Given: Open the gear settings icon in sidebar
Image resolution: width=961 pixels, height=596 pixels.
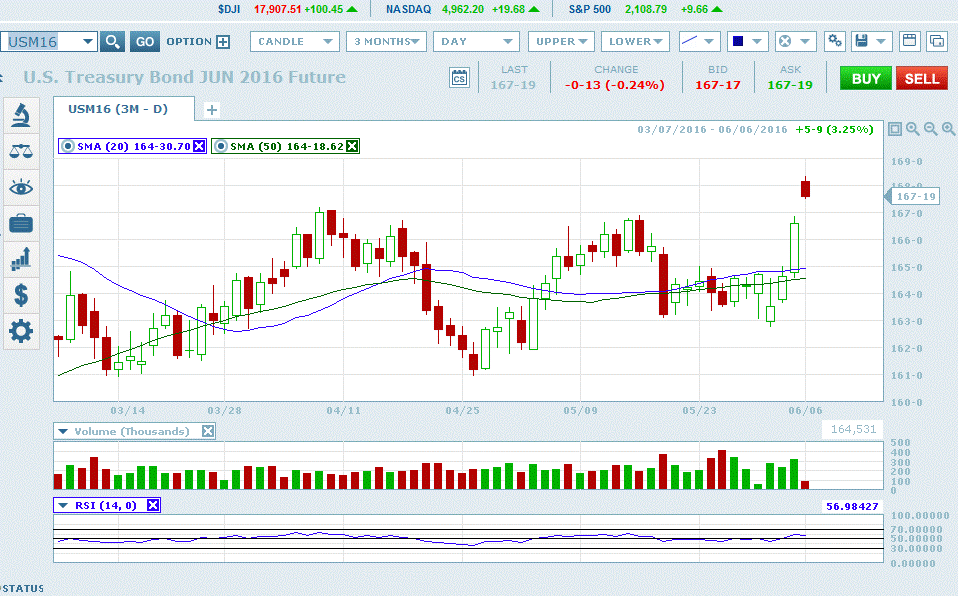Looking at the screenshot, I should click(20, 330).
